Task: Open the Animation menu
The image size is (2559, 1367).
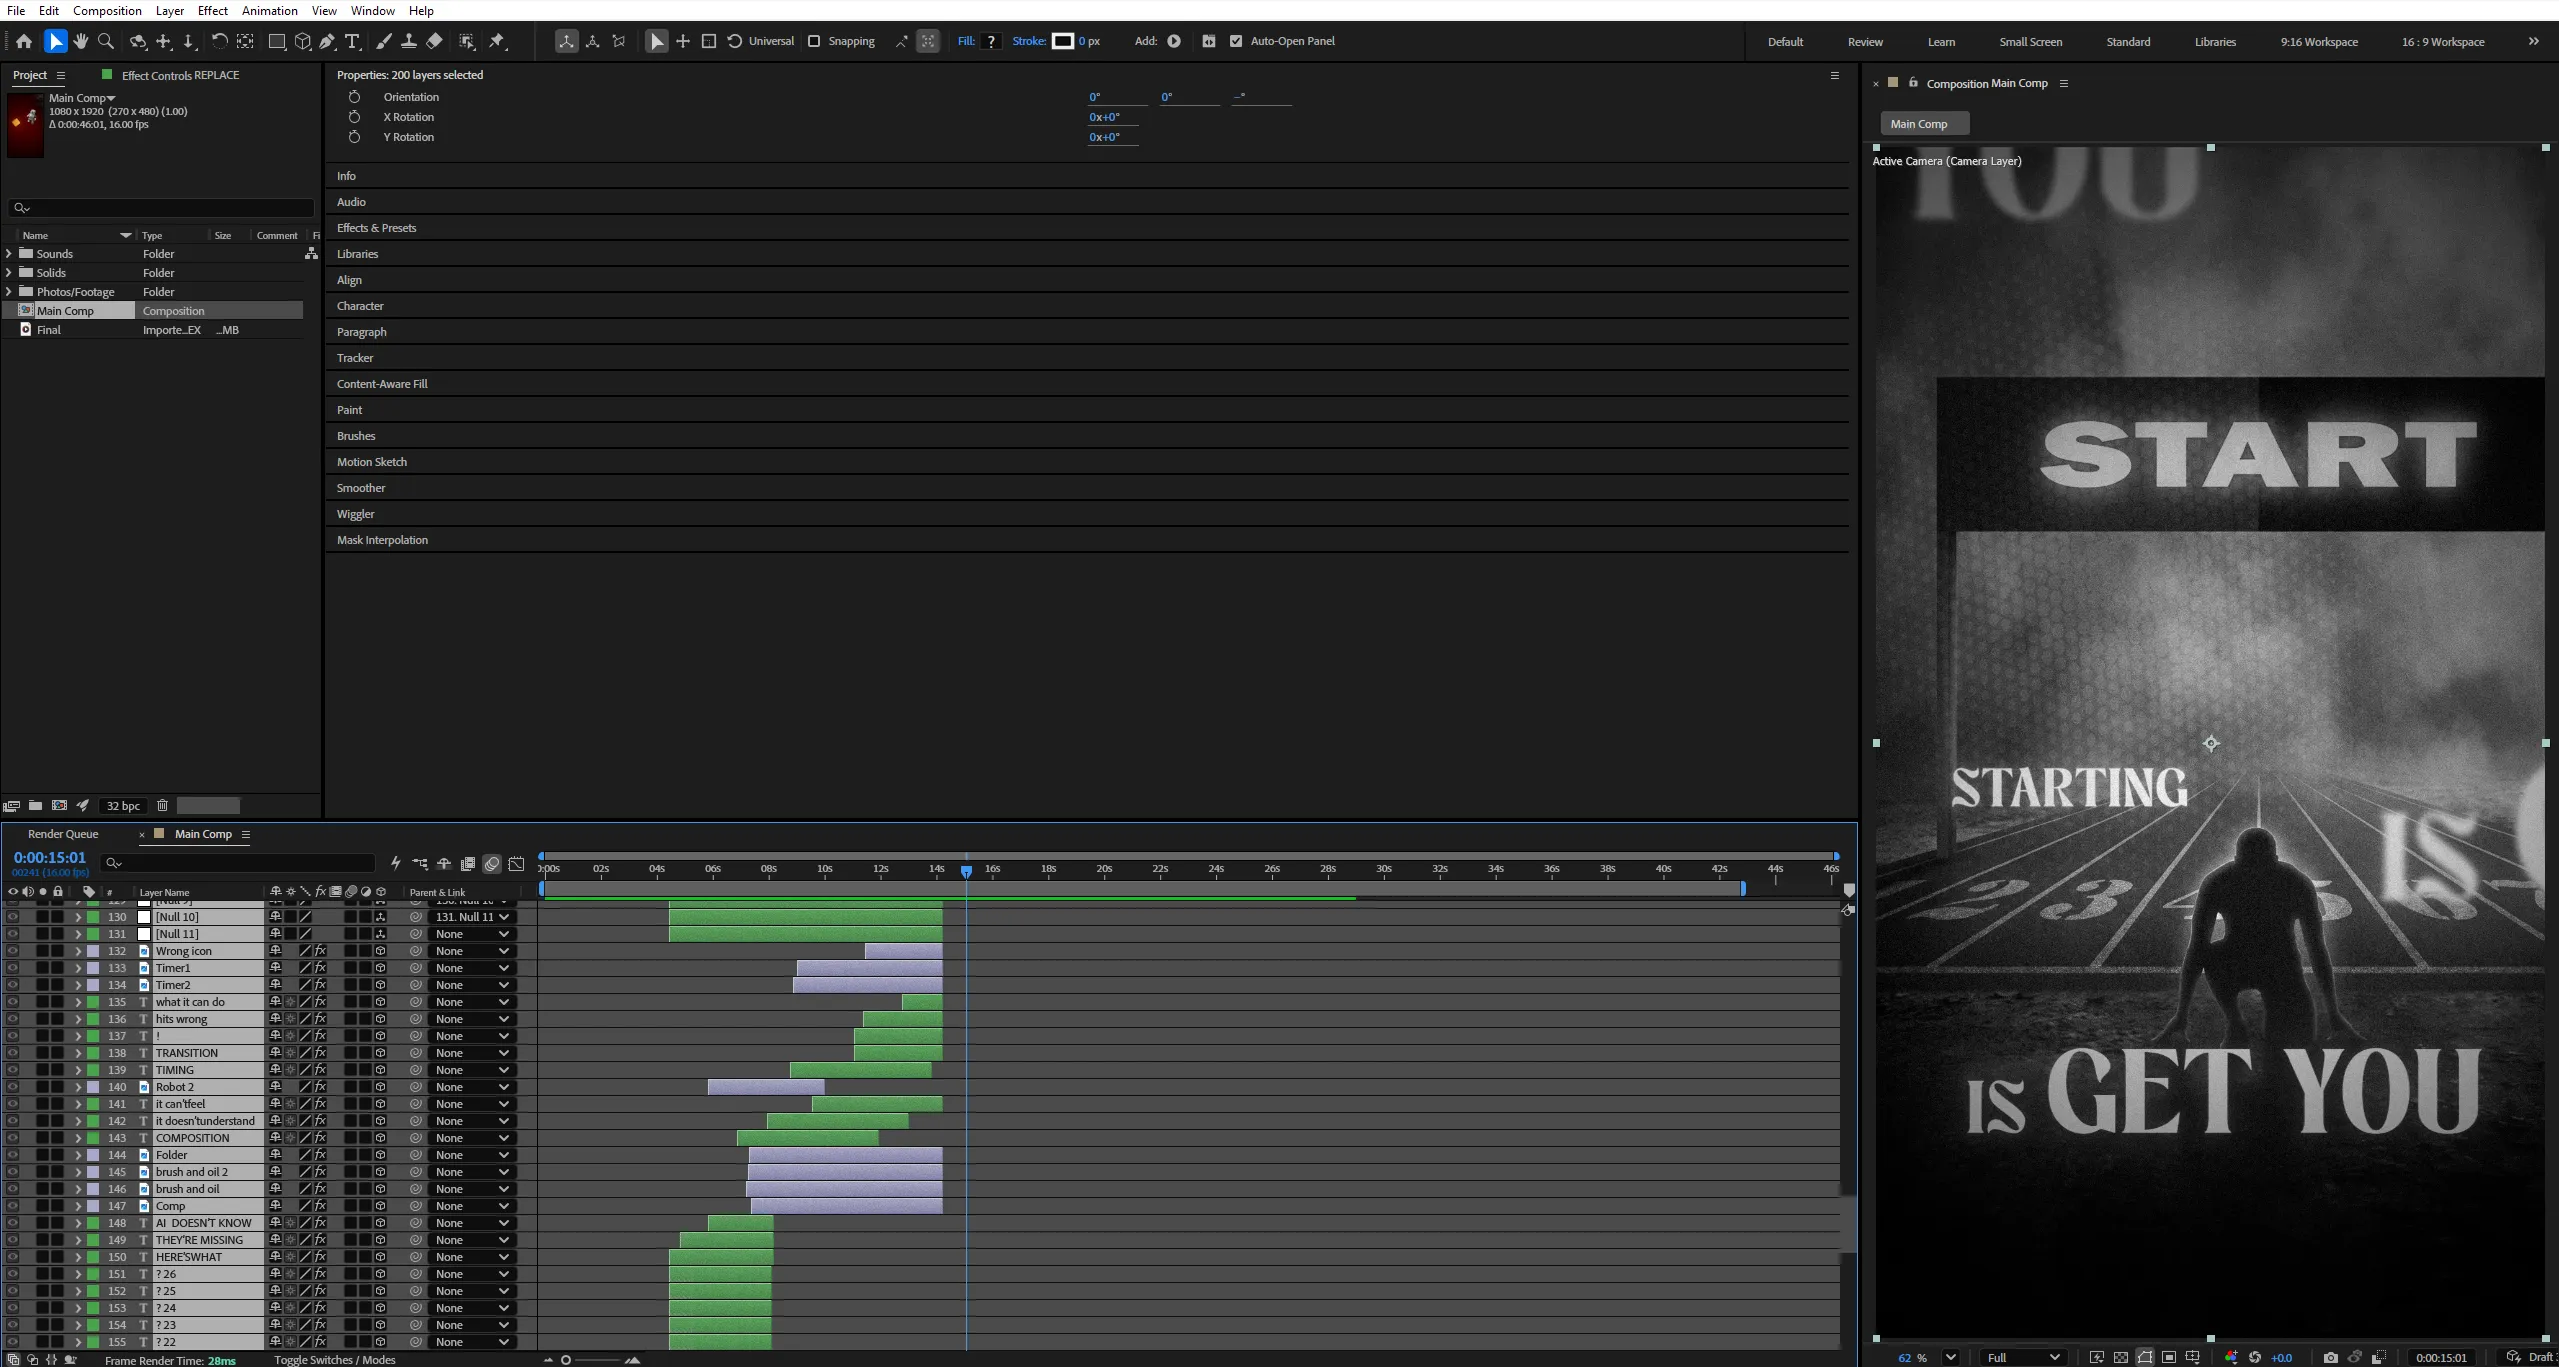Action: pos(270,10)
